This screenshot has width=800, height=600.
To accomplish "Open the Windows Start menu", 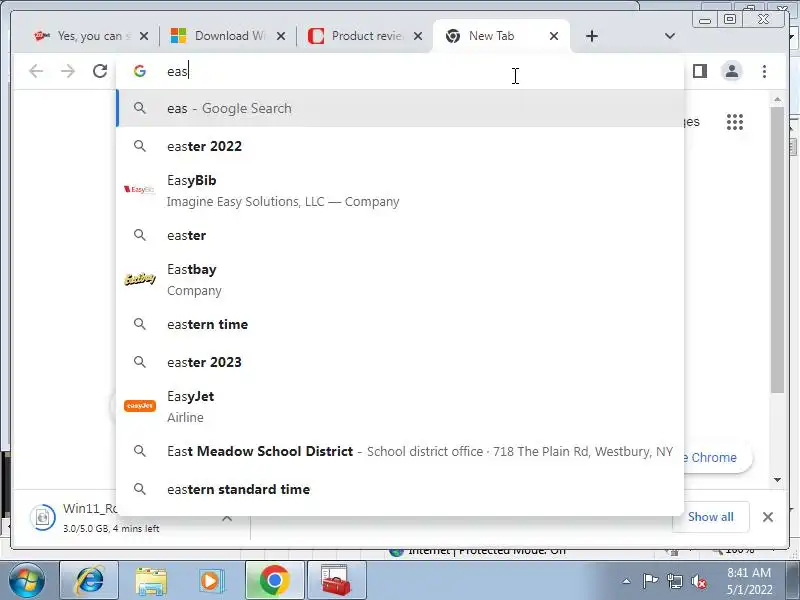I will pyautogui.click(x=26, y=580).
